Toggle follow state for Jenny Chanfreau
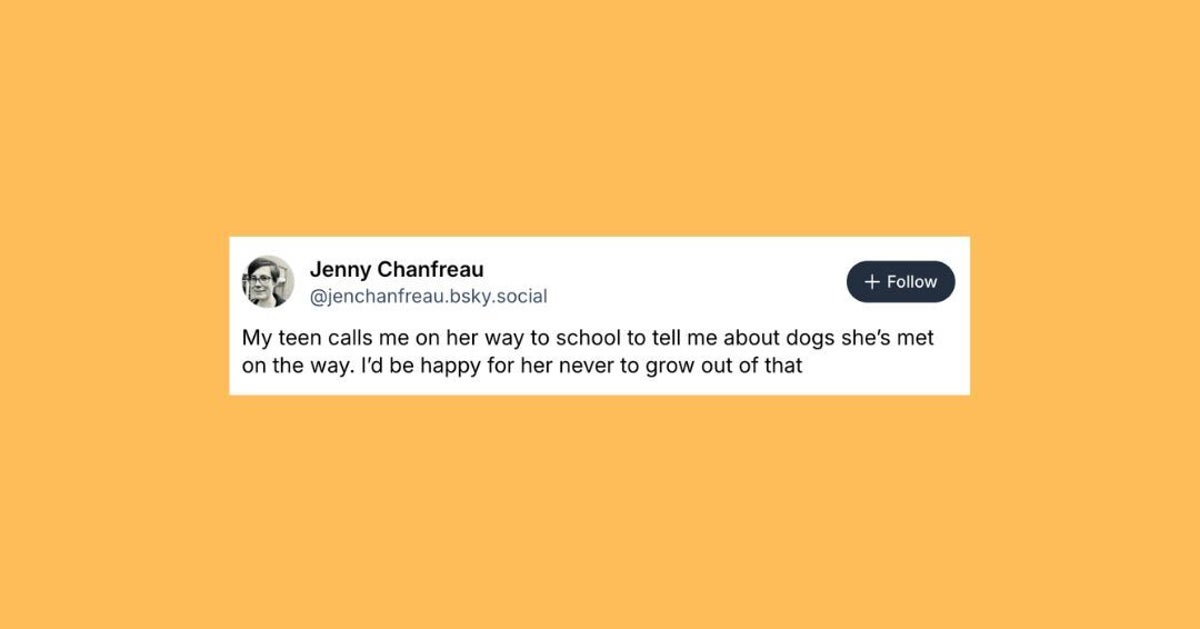 [x=900, y=281]
